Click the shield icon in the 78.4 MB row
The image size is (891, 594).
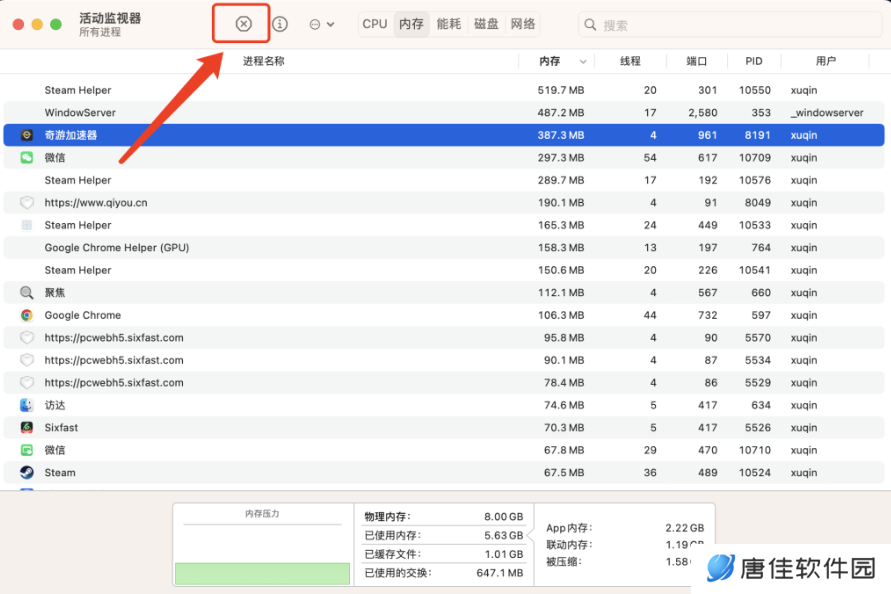coord(27,383)
